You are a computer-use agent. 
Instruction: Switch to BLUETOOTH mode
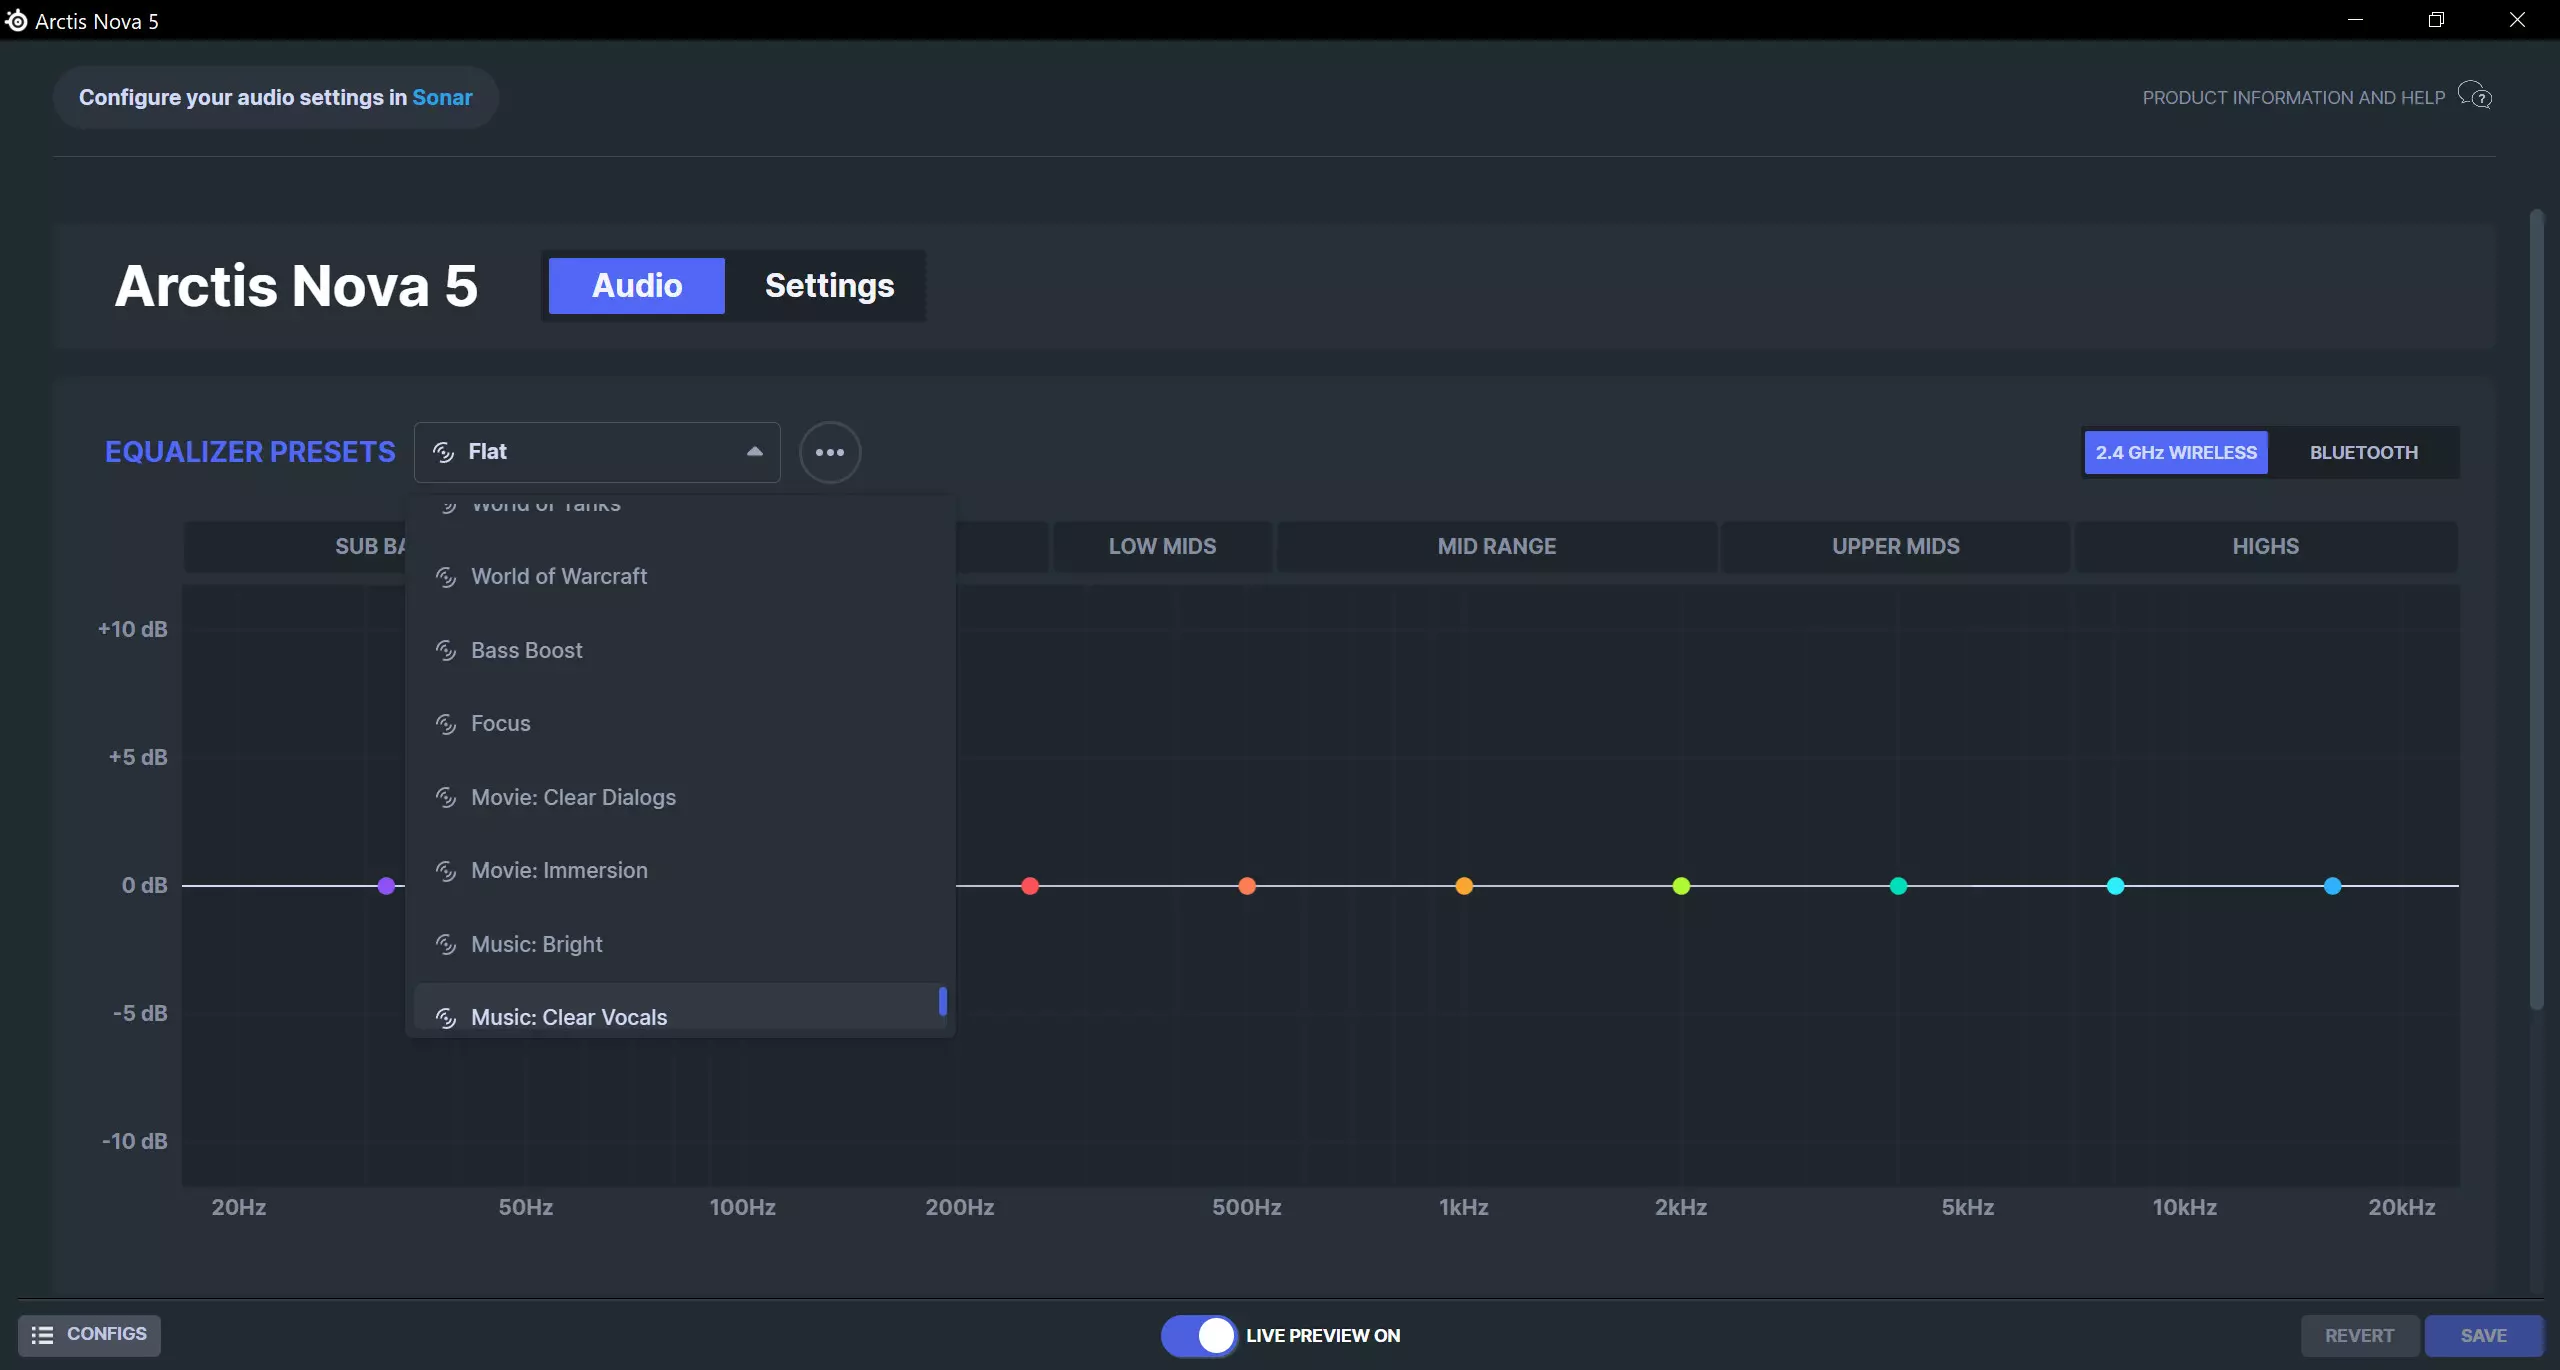tap(2364, 452)
